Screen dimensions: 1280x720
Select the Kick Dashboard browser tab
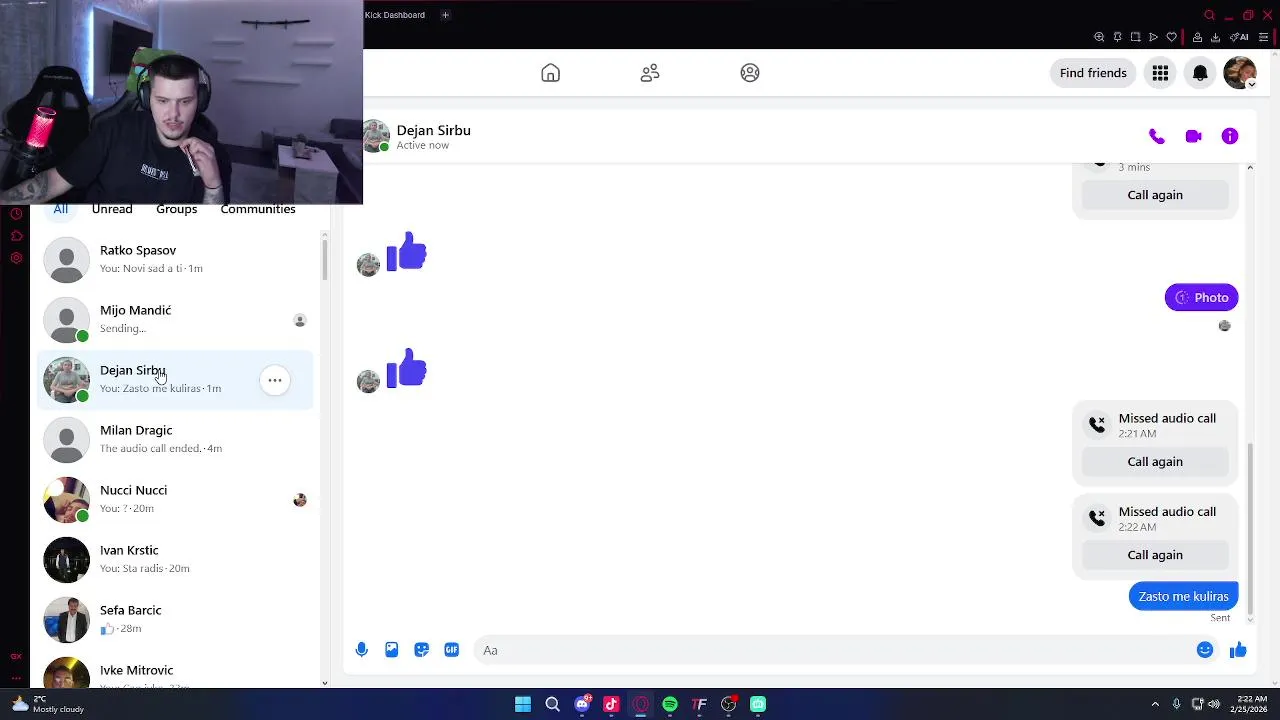[395, 15]
